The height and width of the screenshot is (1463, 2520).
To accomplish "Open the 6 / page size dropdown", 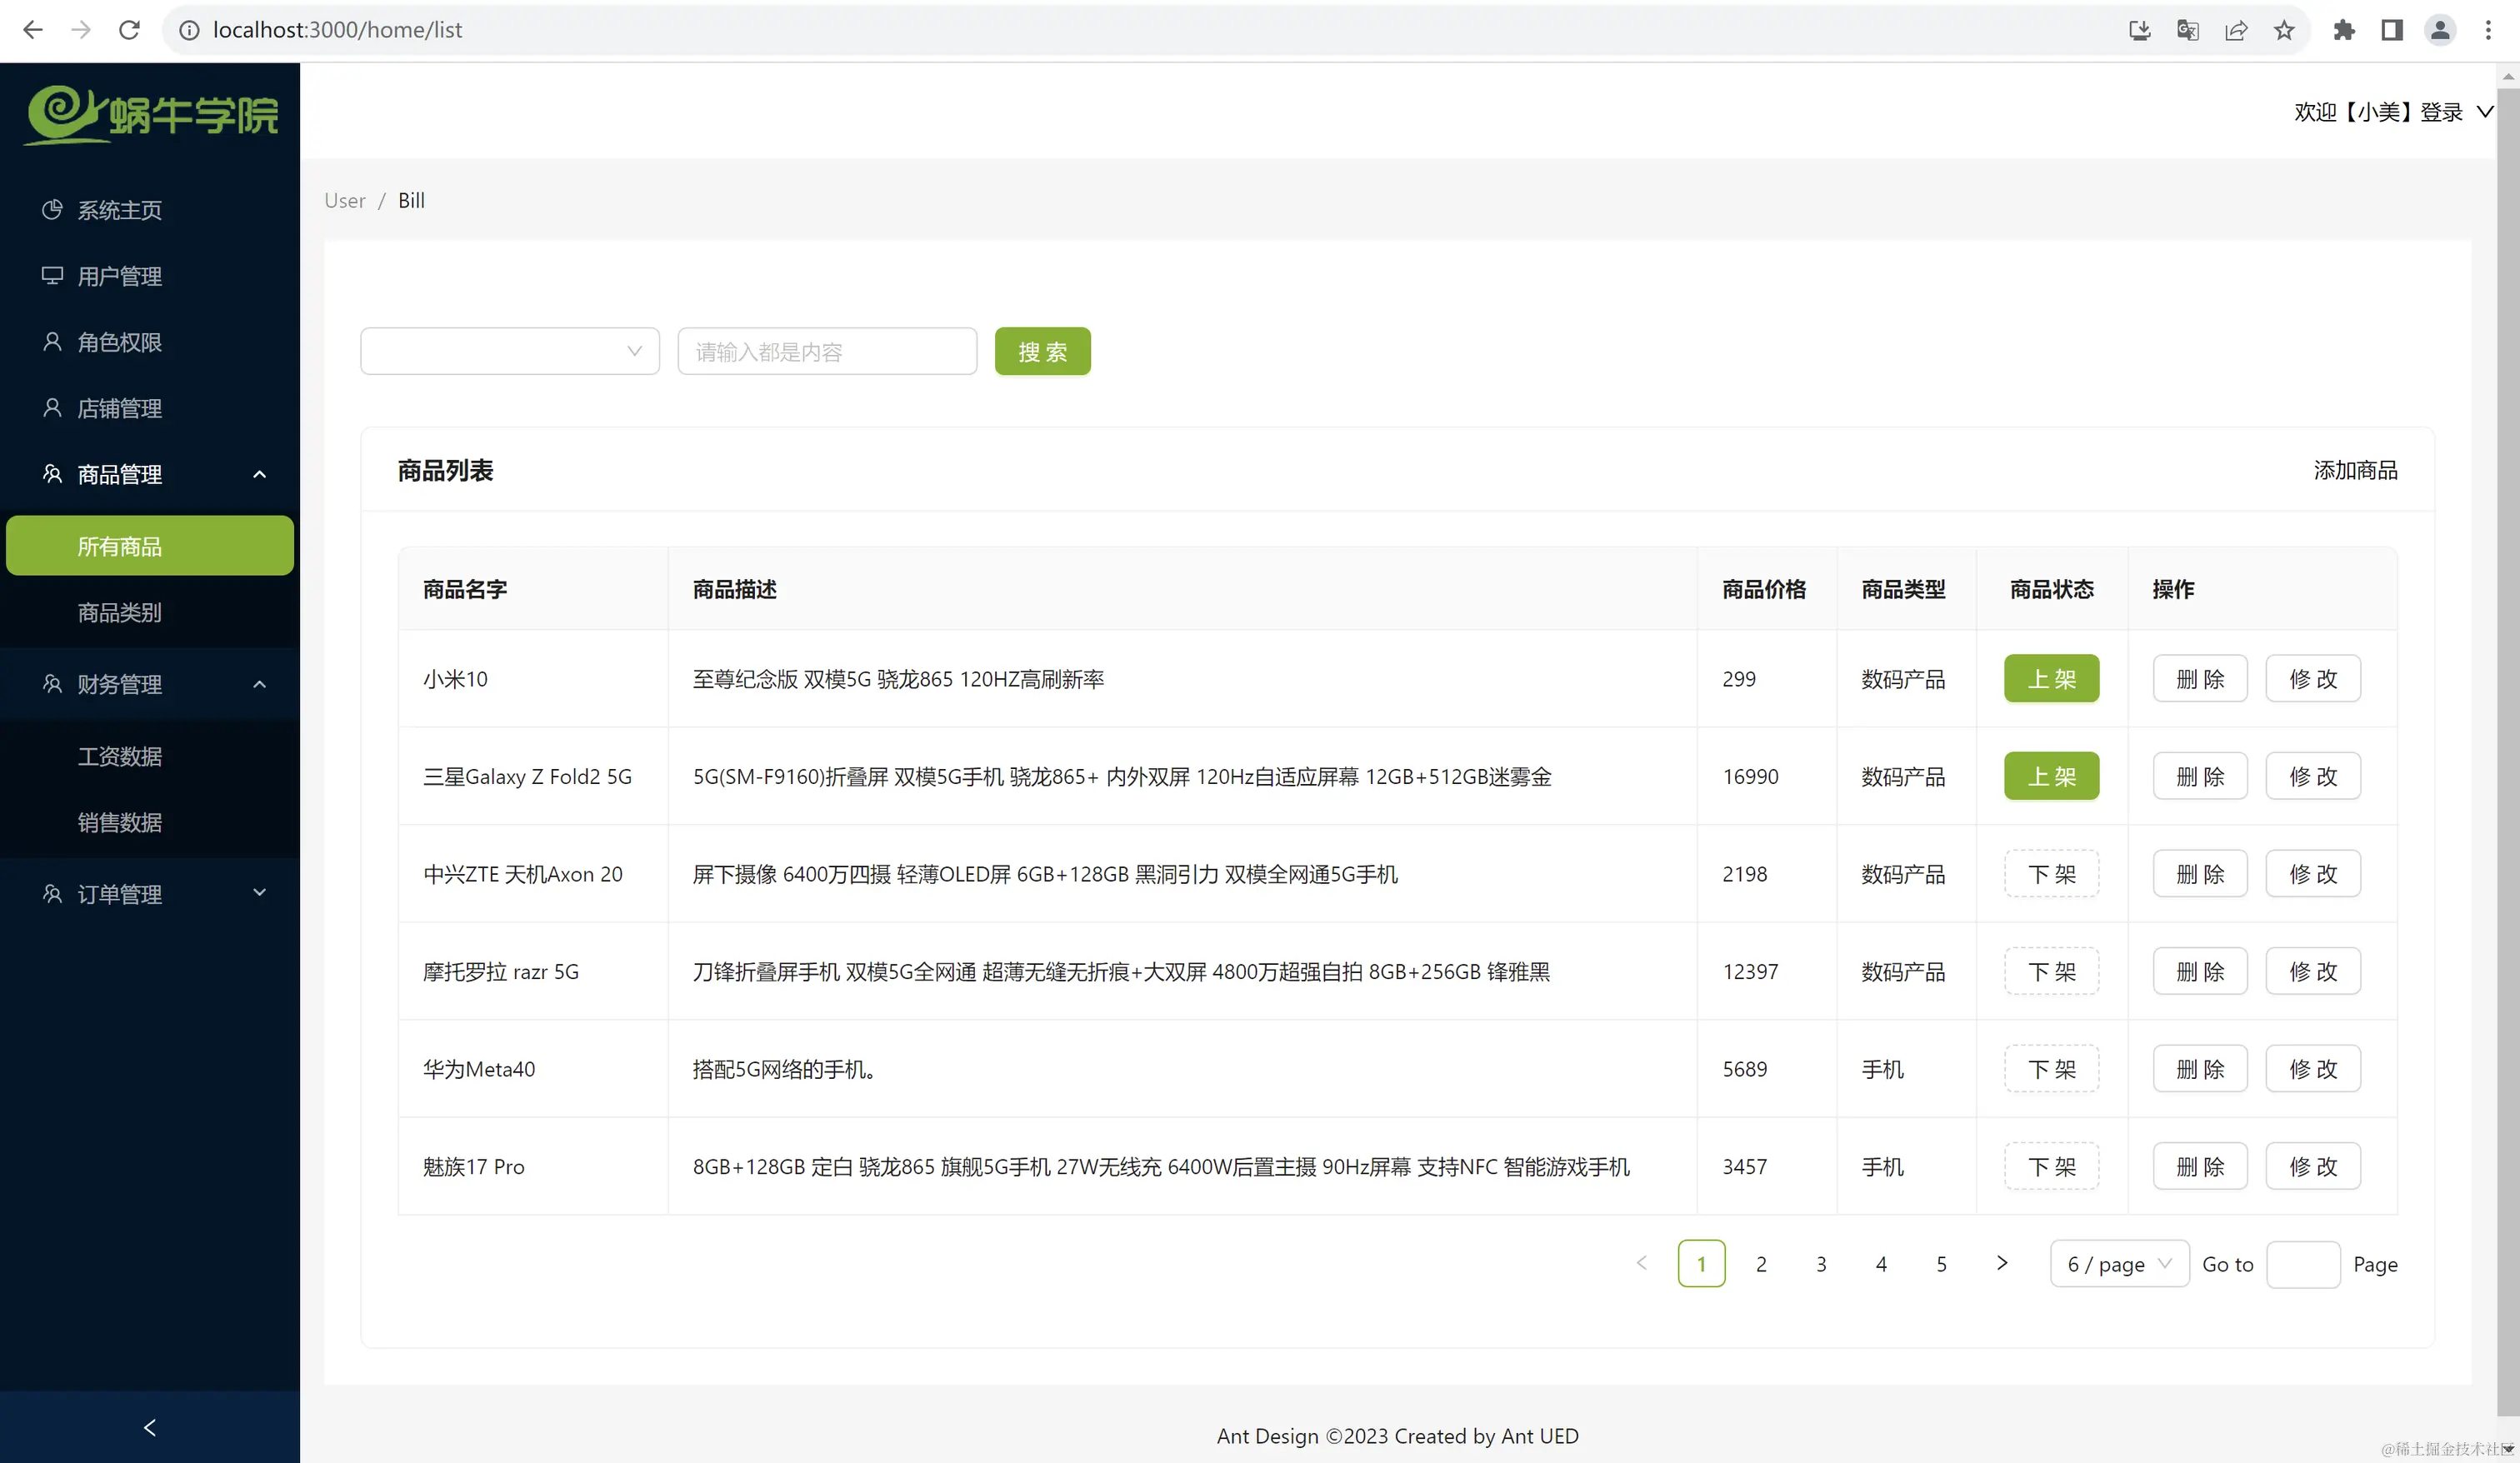I will [x=2118, y=1264].
